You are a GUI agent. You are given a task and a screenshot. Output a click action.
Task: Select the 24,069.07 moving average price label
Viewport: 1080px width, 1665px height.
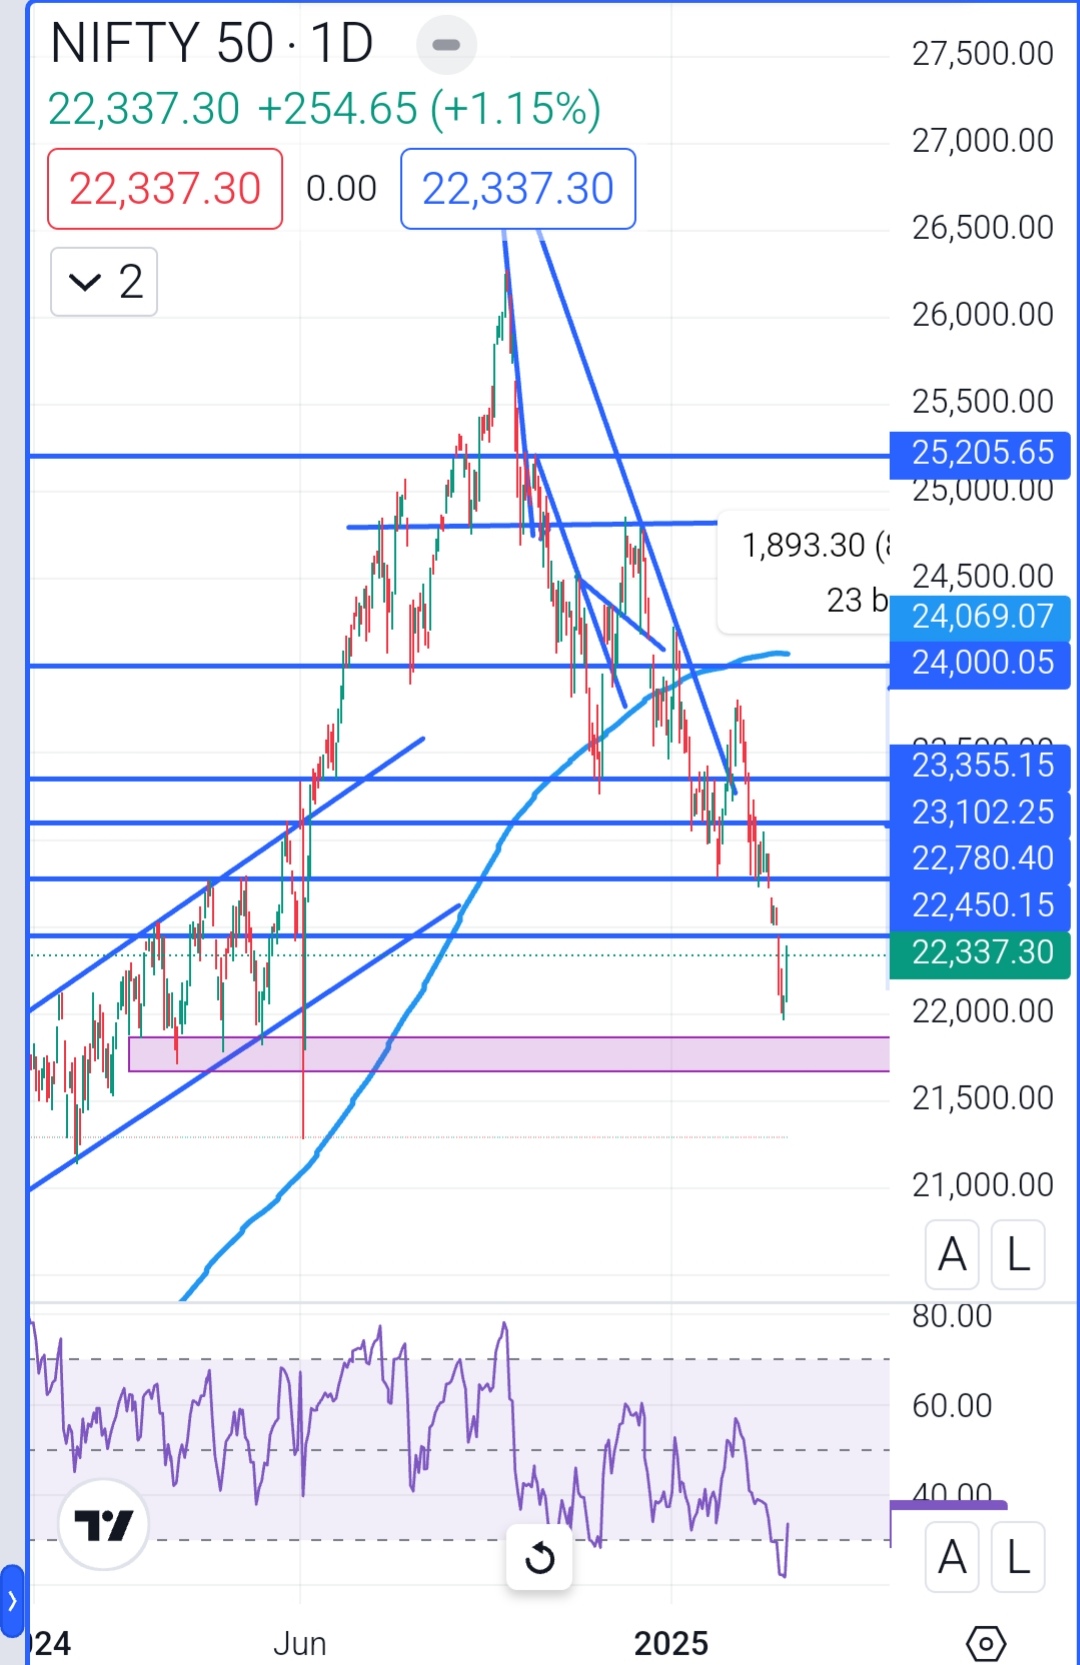(x=980, y=617)
